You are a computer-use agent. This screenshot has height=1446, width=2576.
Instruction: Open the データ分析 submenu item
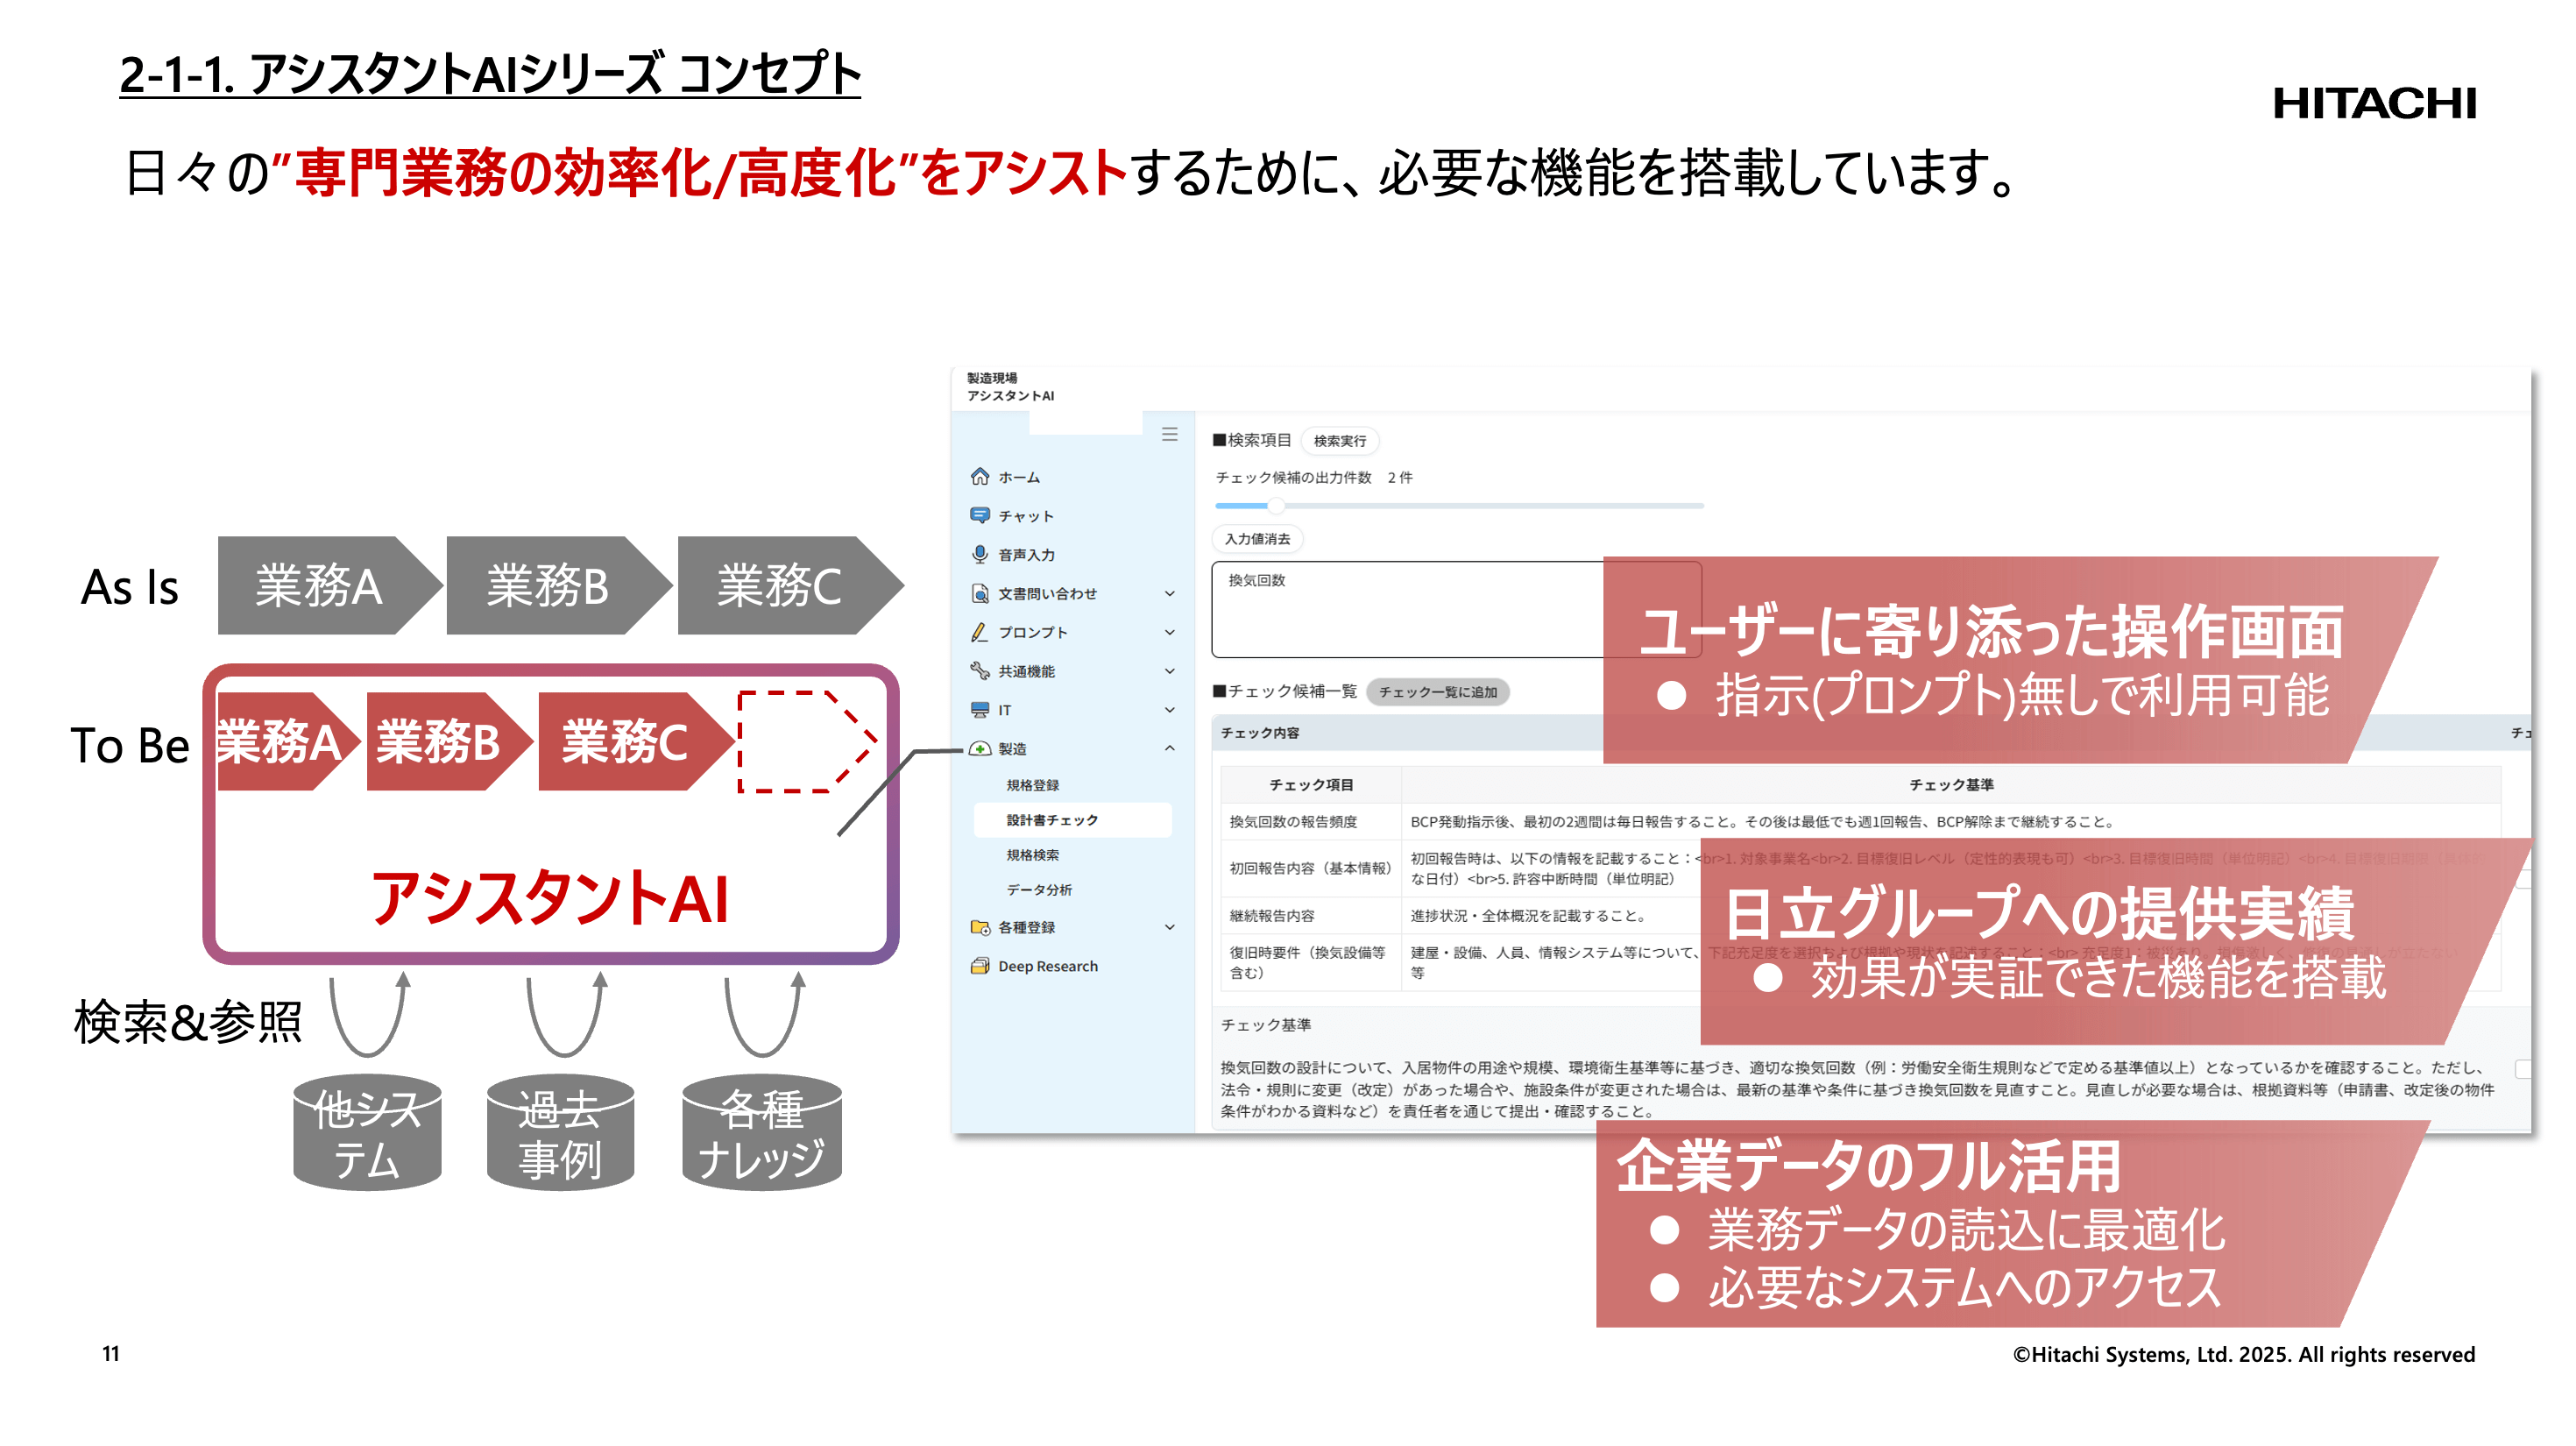1039,890
